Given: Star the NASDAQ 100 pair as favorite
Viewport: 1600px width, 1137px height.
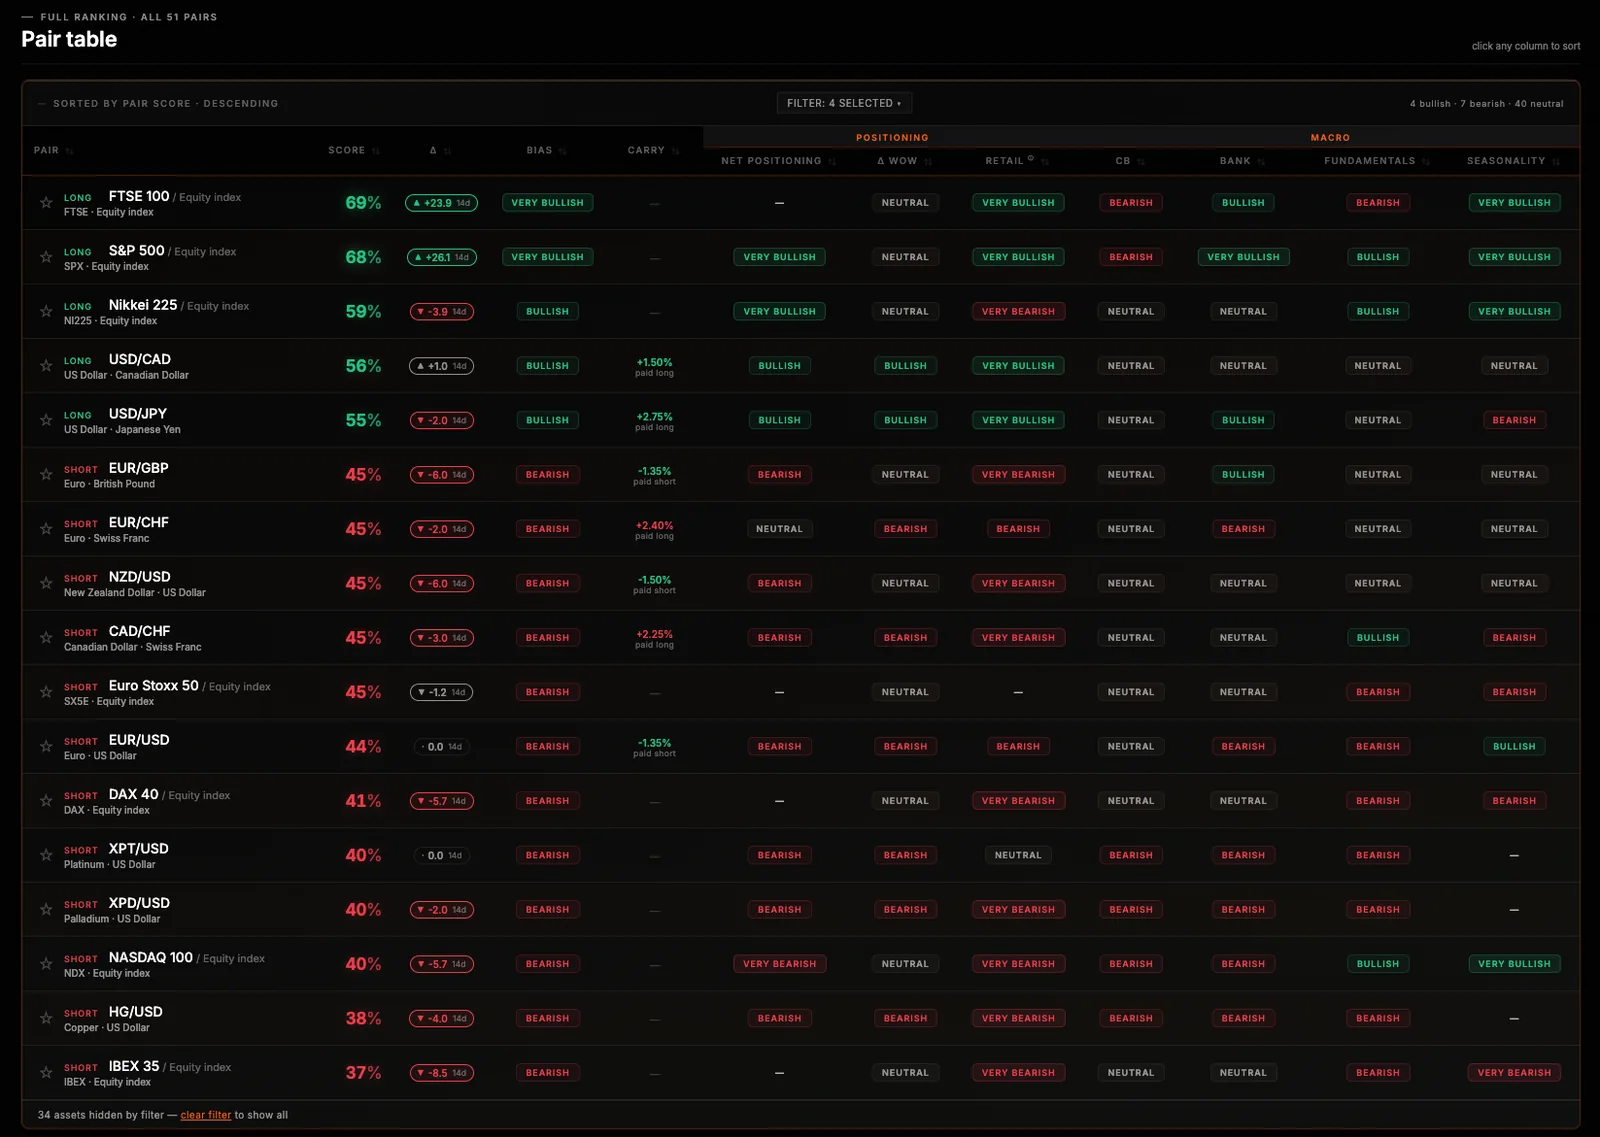Looking at the screenshot, I should pyautogui.click(x=46, y=964).
